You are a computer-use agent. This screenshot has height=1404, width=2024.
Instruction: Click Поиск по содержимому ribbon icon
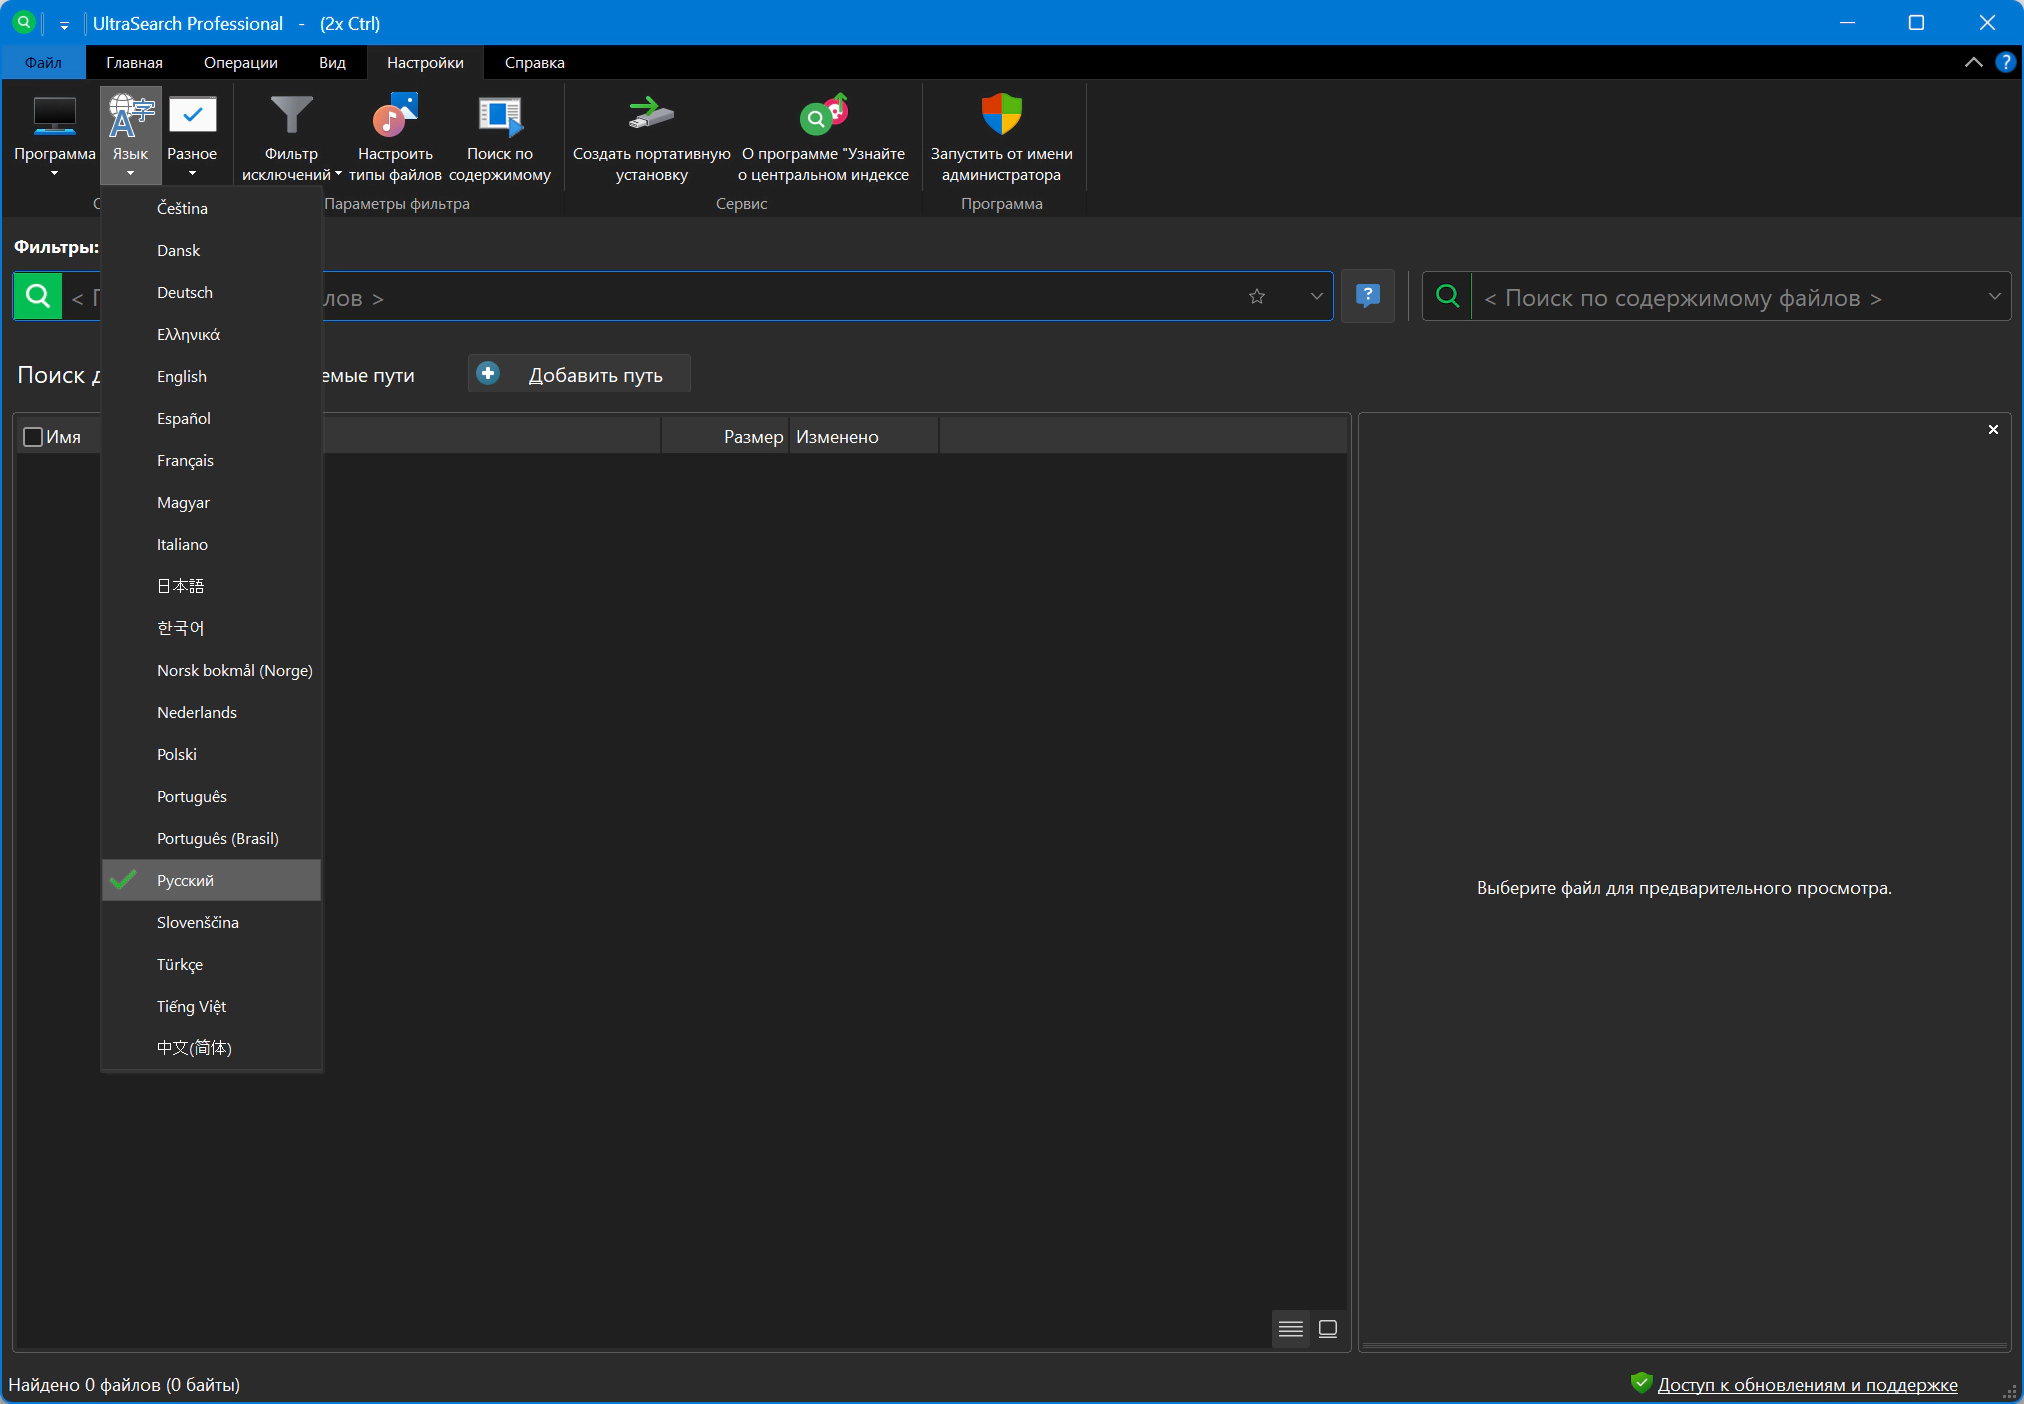[500, 117]
